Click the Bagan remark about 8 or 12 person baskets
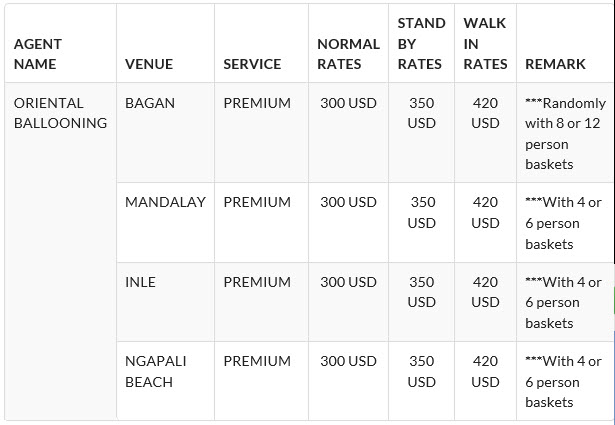This screenshot has width=615, height=425. (x=564, y=133)
